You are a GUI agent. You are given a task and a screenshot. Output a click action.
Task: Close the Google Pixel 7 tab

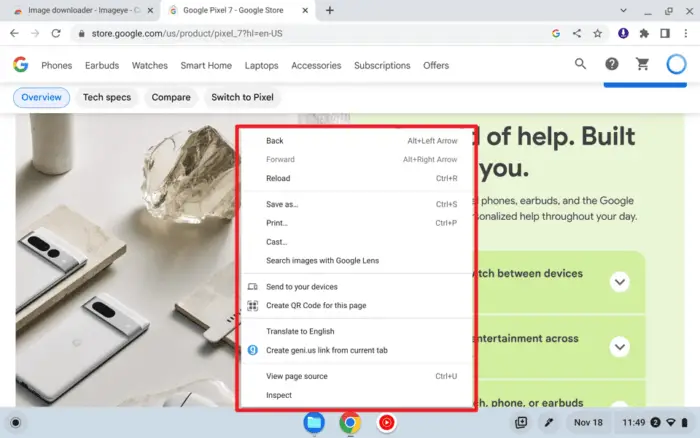305,10
